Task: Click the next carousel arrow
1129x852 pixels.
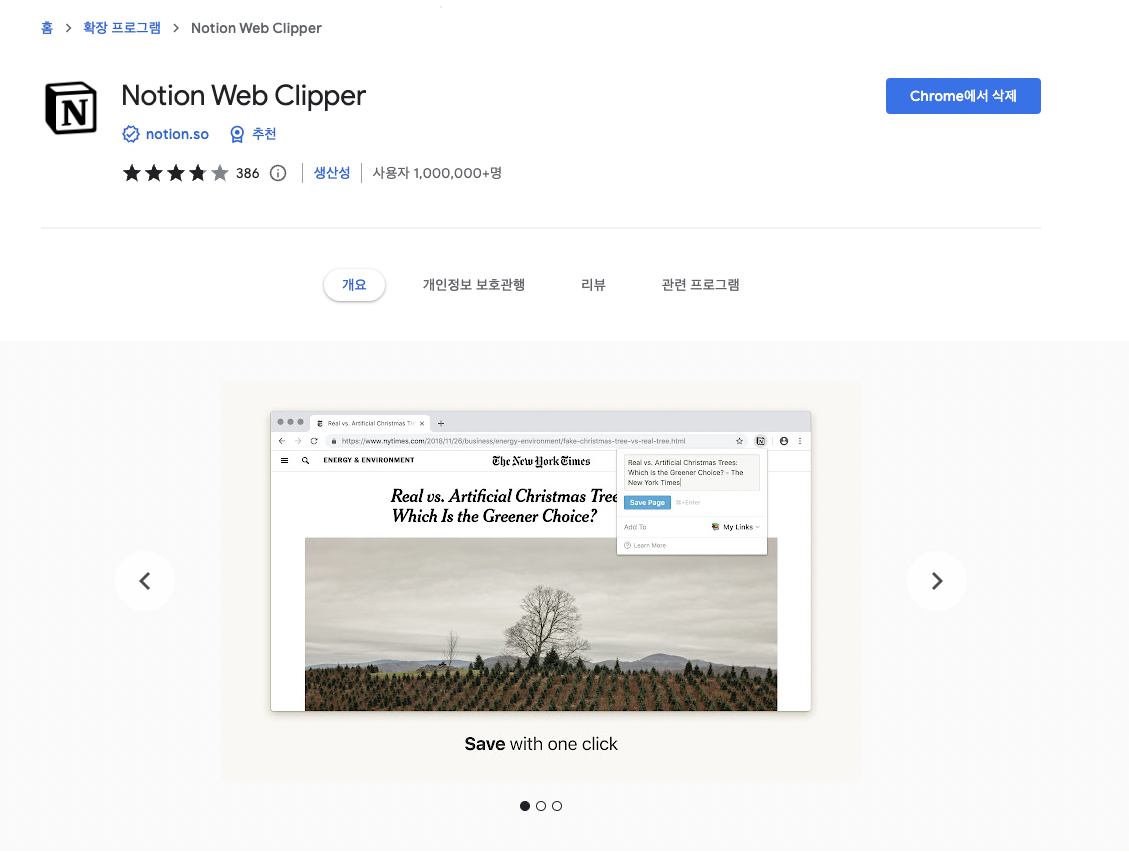Action: pos(936,580)
